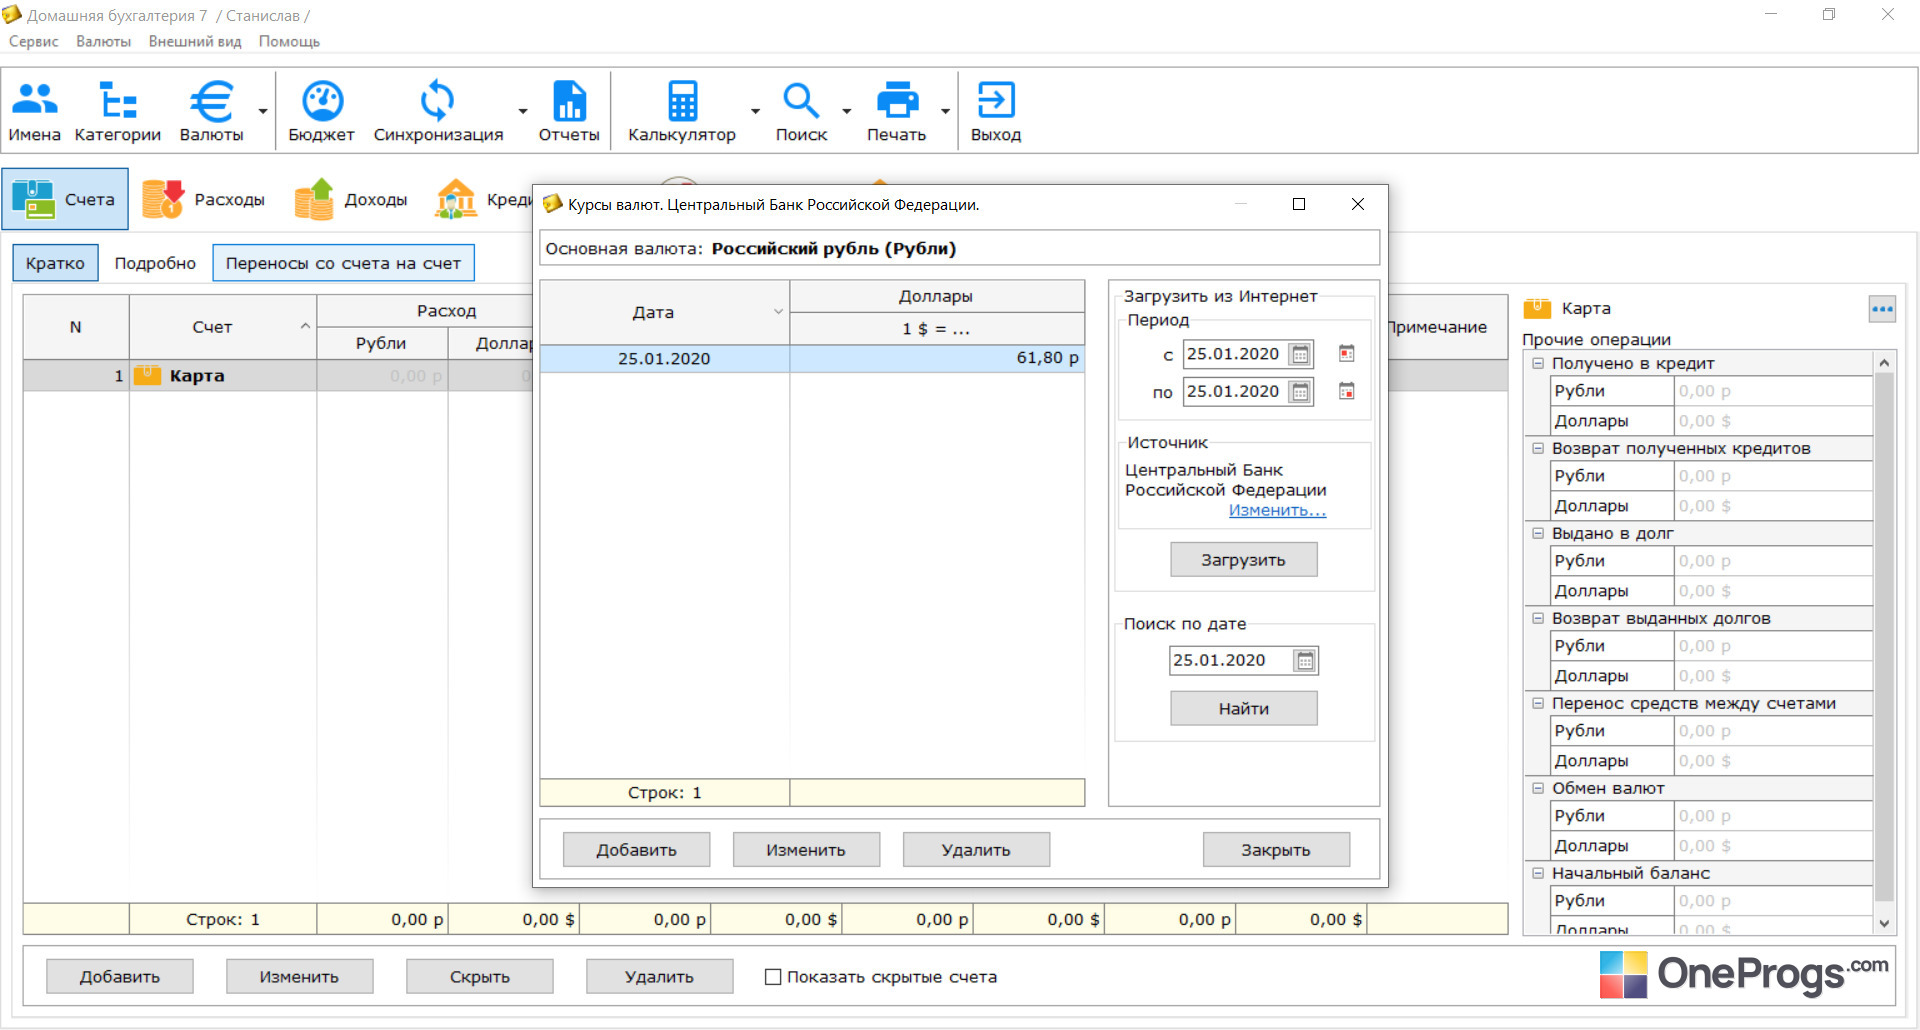Switch to the Расходы tab
Viewport: 1920px width, 1030px height.
click(x=204, y=199)
